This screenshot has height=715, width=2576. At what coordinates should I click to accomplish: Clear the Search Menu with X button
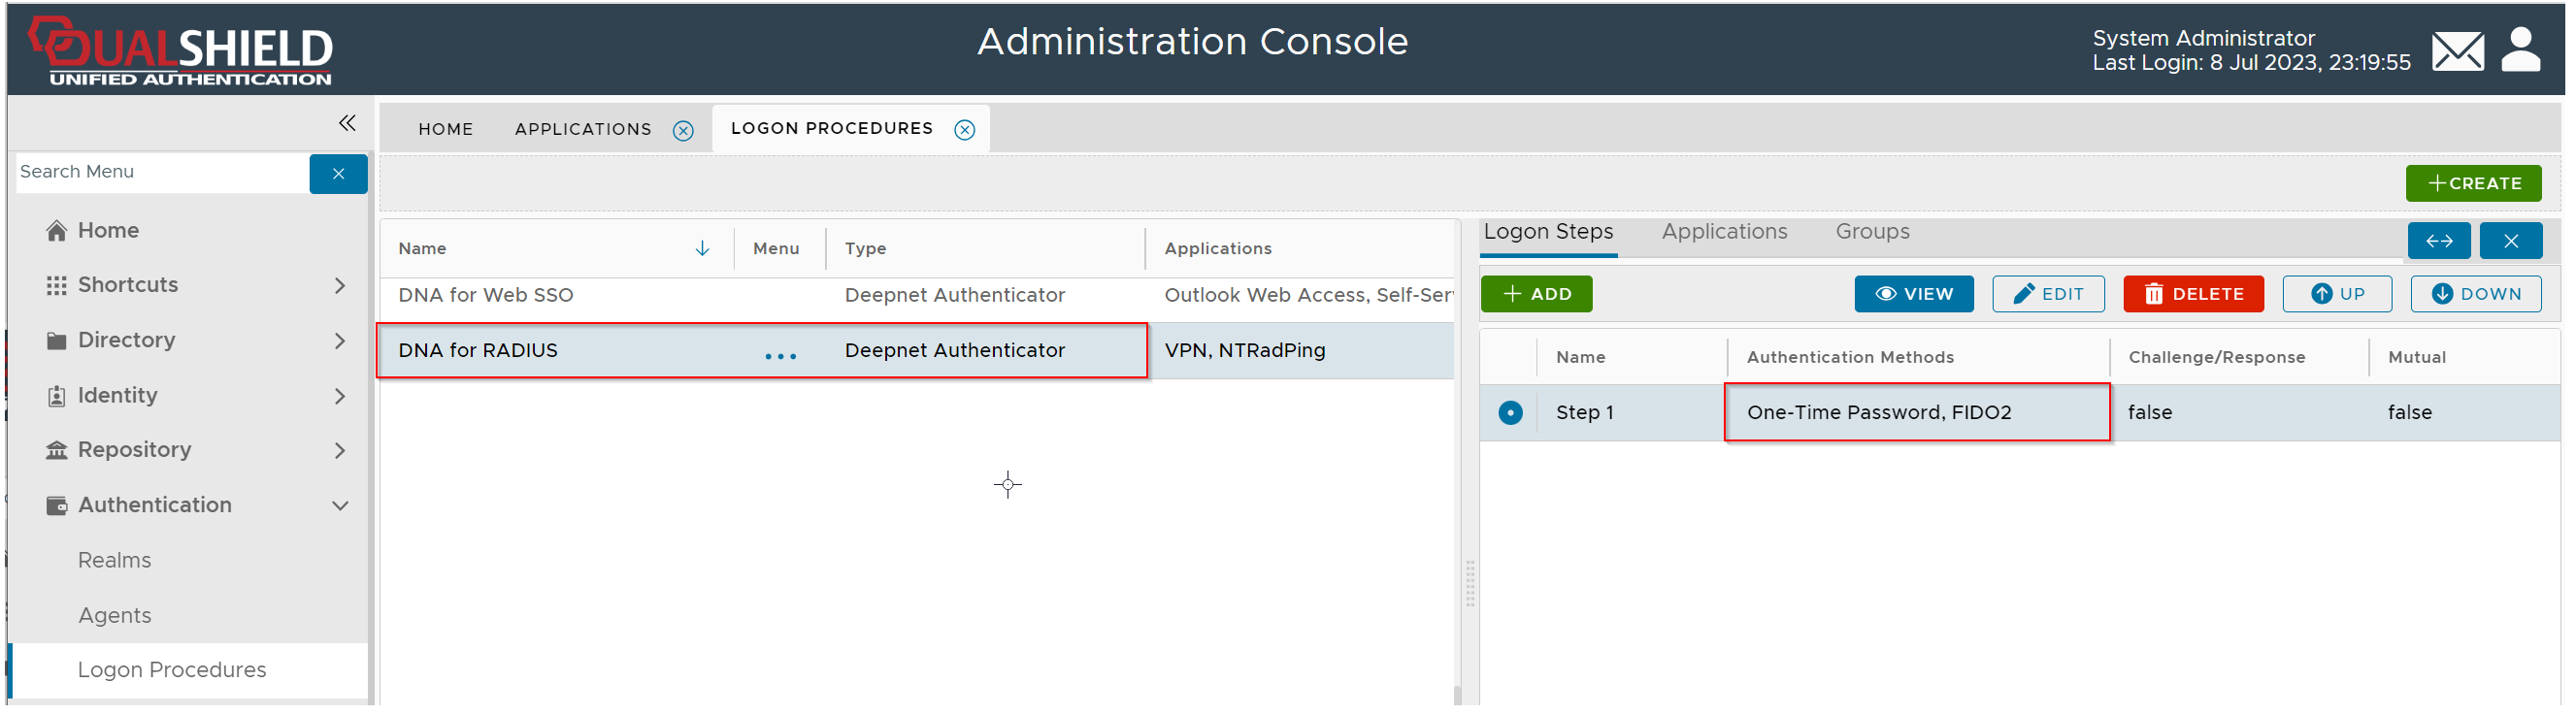(338, 174)
